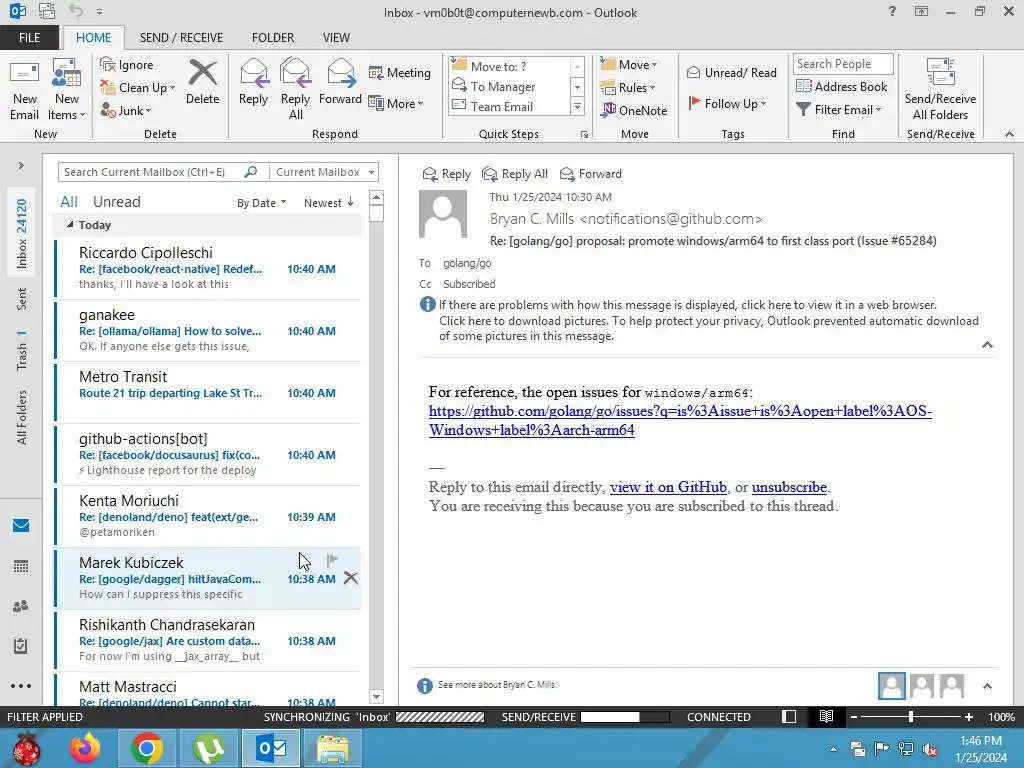The image size is (1024, 768).
Task: Click the ribbon Reply All icon
Action: coord(295,89)
